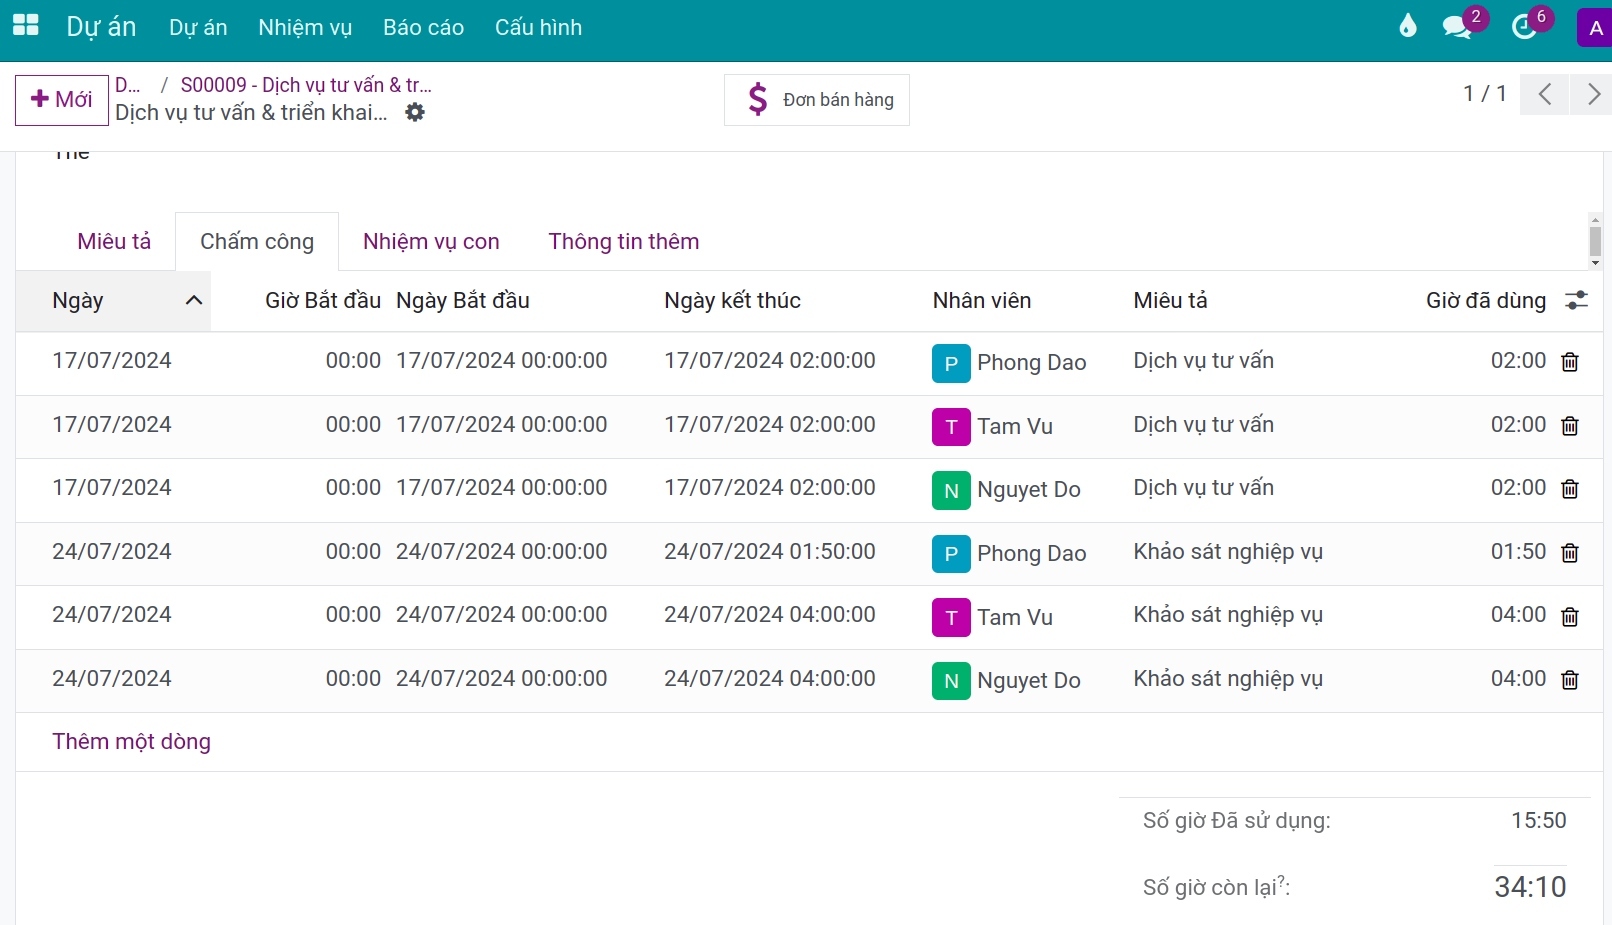This screenshot has height=925, width=1612.
Task: Open the Nhiệm vụ menu
Action: (x=305, y=28)
